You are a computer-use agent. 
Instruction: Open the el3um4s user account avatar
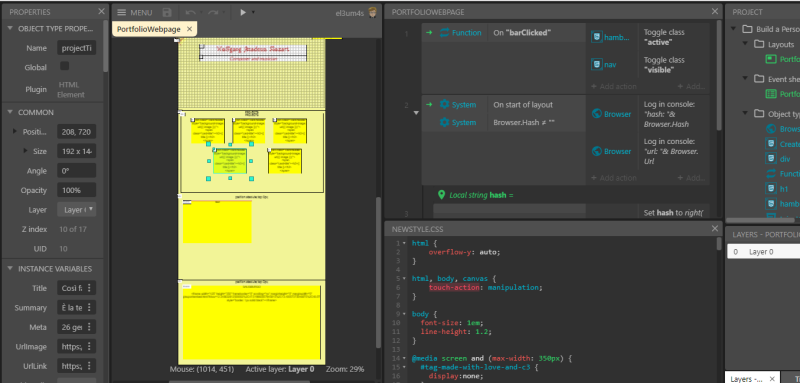click(x=372, y=13)
